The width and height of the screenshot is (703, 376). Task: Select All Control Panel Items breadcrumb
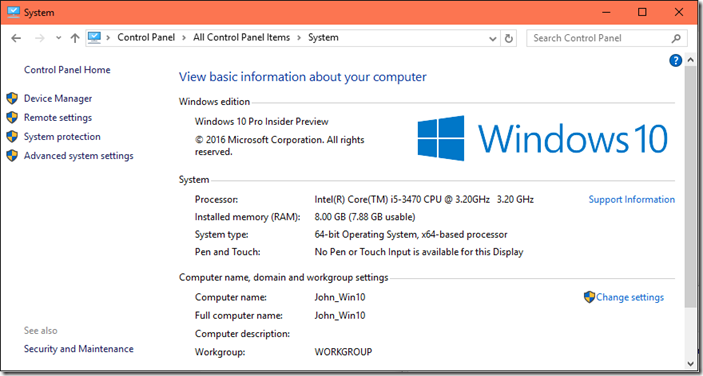point(242,38)
